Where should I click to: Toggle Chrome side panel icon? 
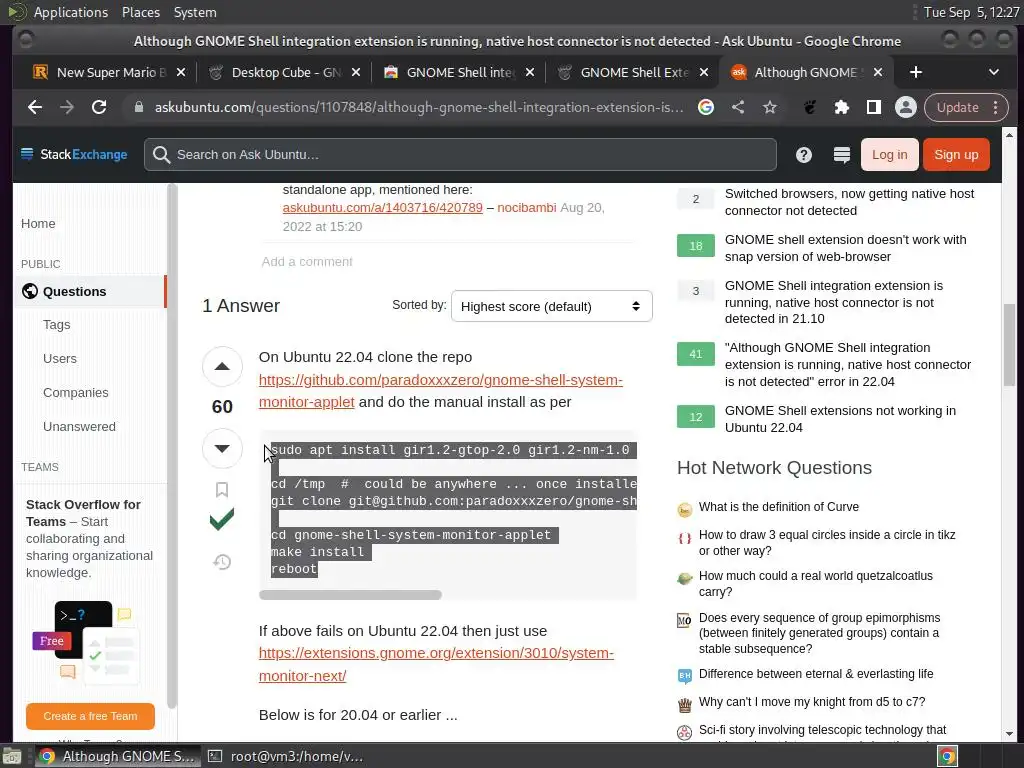[874, 107]
